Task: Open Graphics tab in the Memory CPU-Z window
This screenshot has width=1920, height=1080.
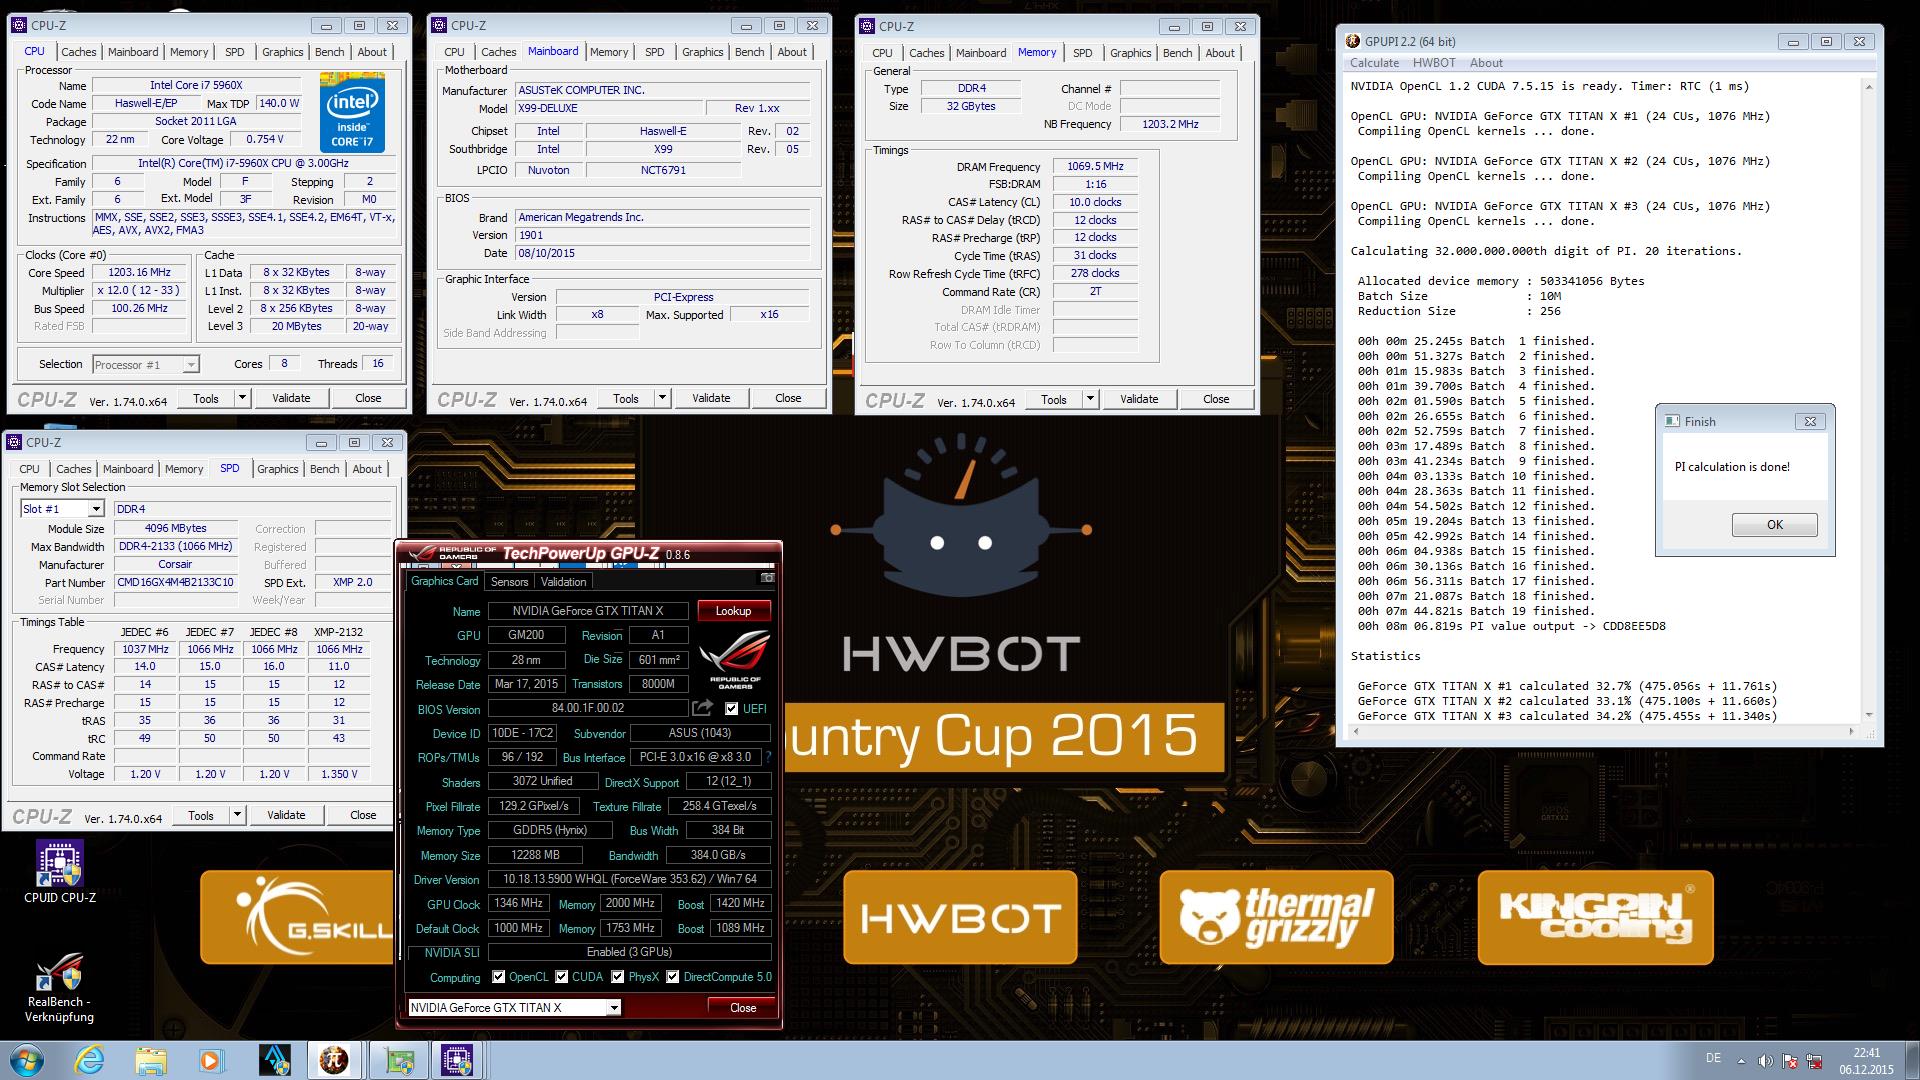Action: click(x=1130, y=53)
